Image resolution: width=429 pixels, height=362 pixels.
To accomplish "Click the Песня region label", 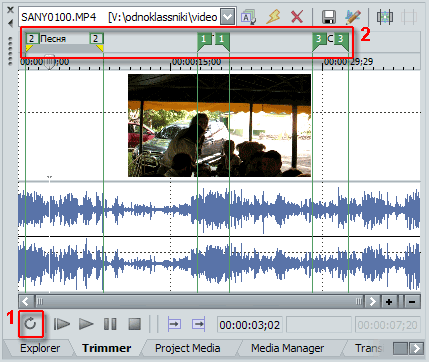I will 53,39.
